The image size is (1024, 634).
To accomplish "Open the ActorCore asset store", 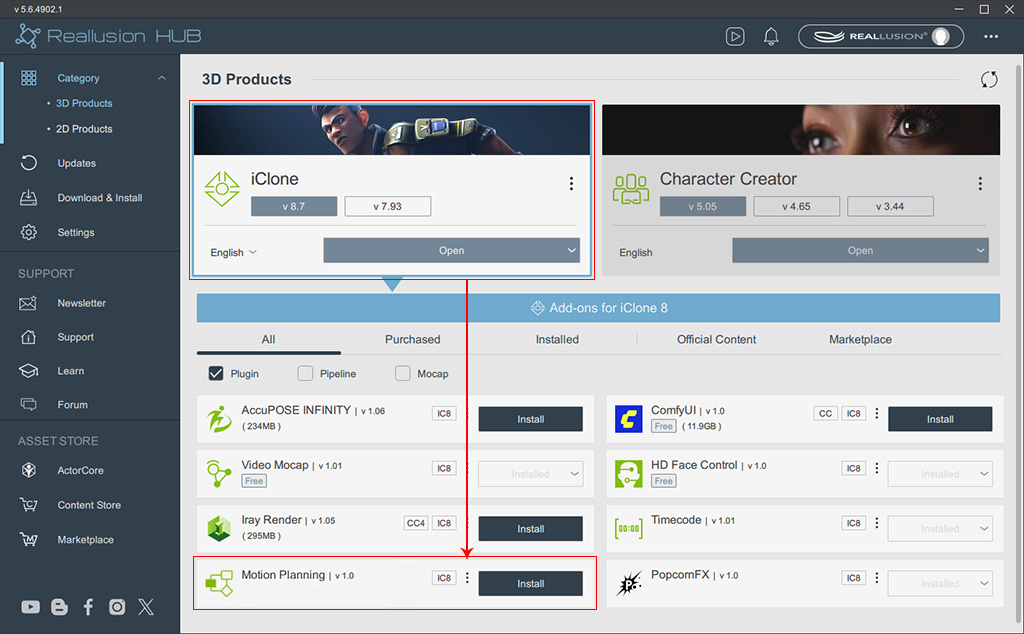I will [x=80, y=470].
